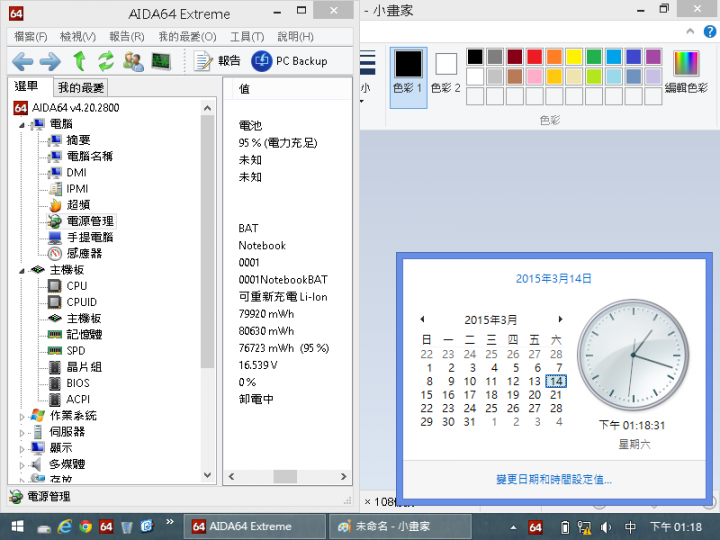
Task: Select the 晶片組 chipset item
Action: (84, 367)
